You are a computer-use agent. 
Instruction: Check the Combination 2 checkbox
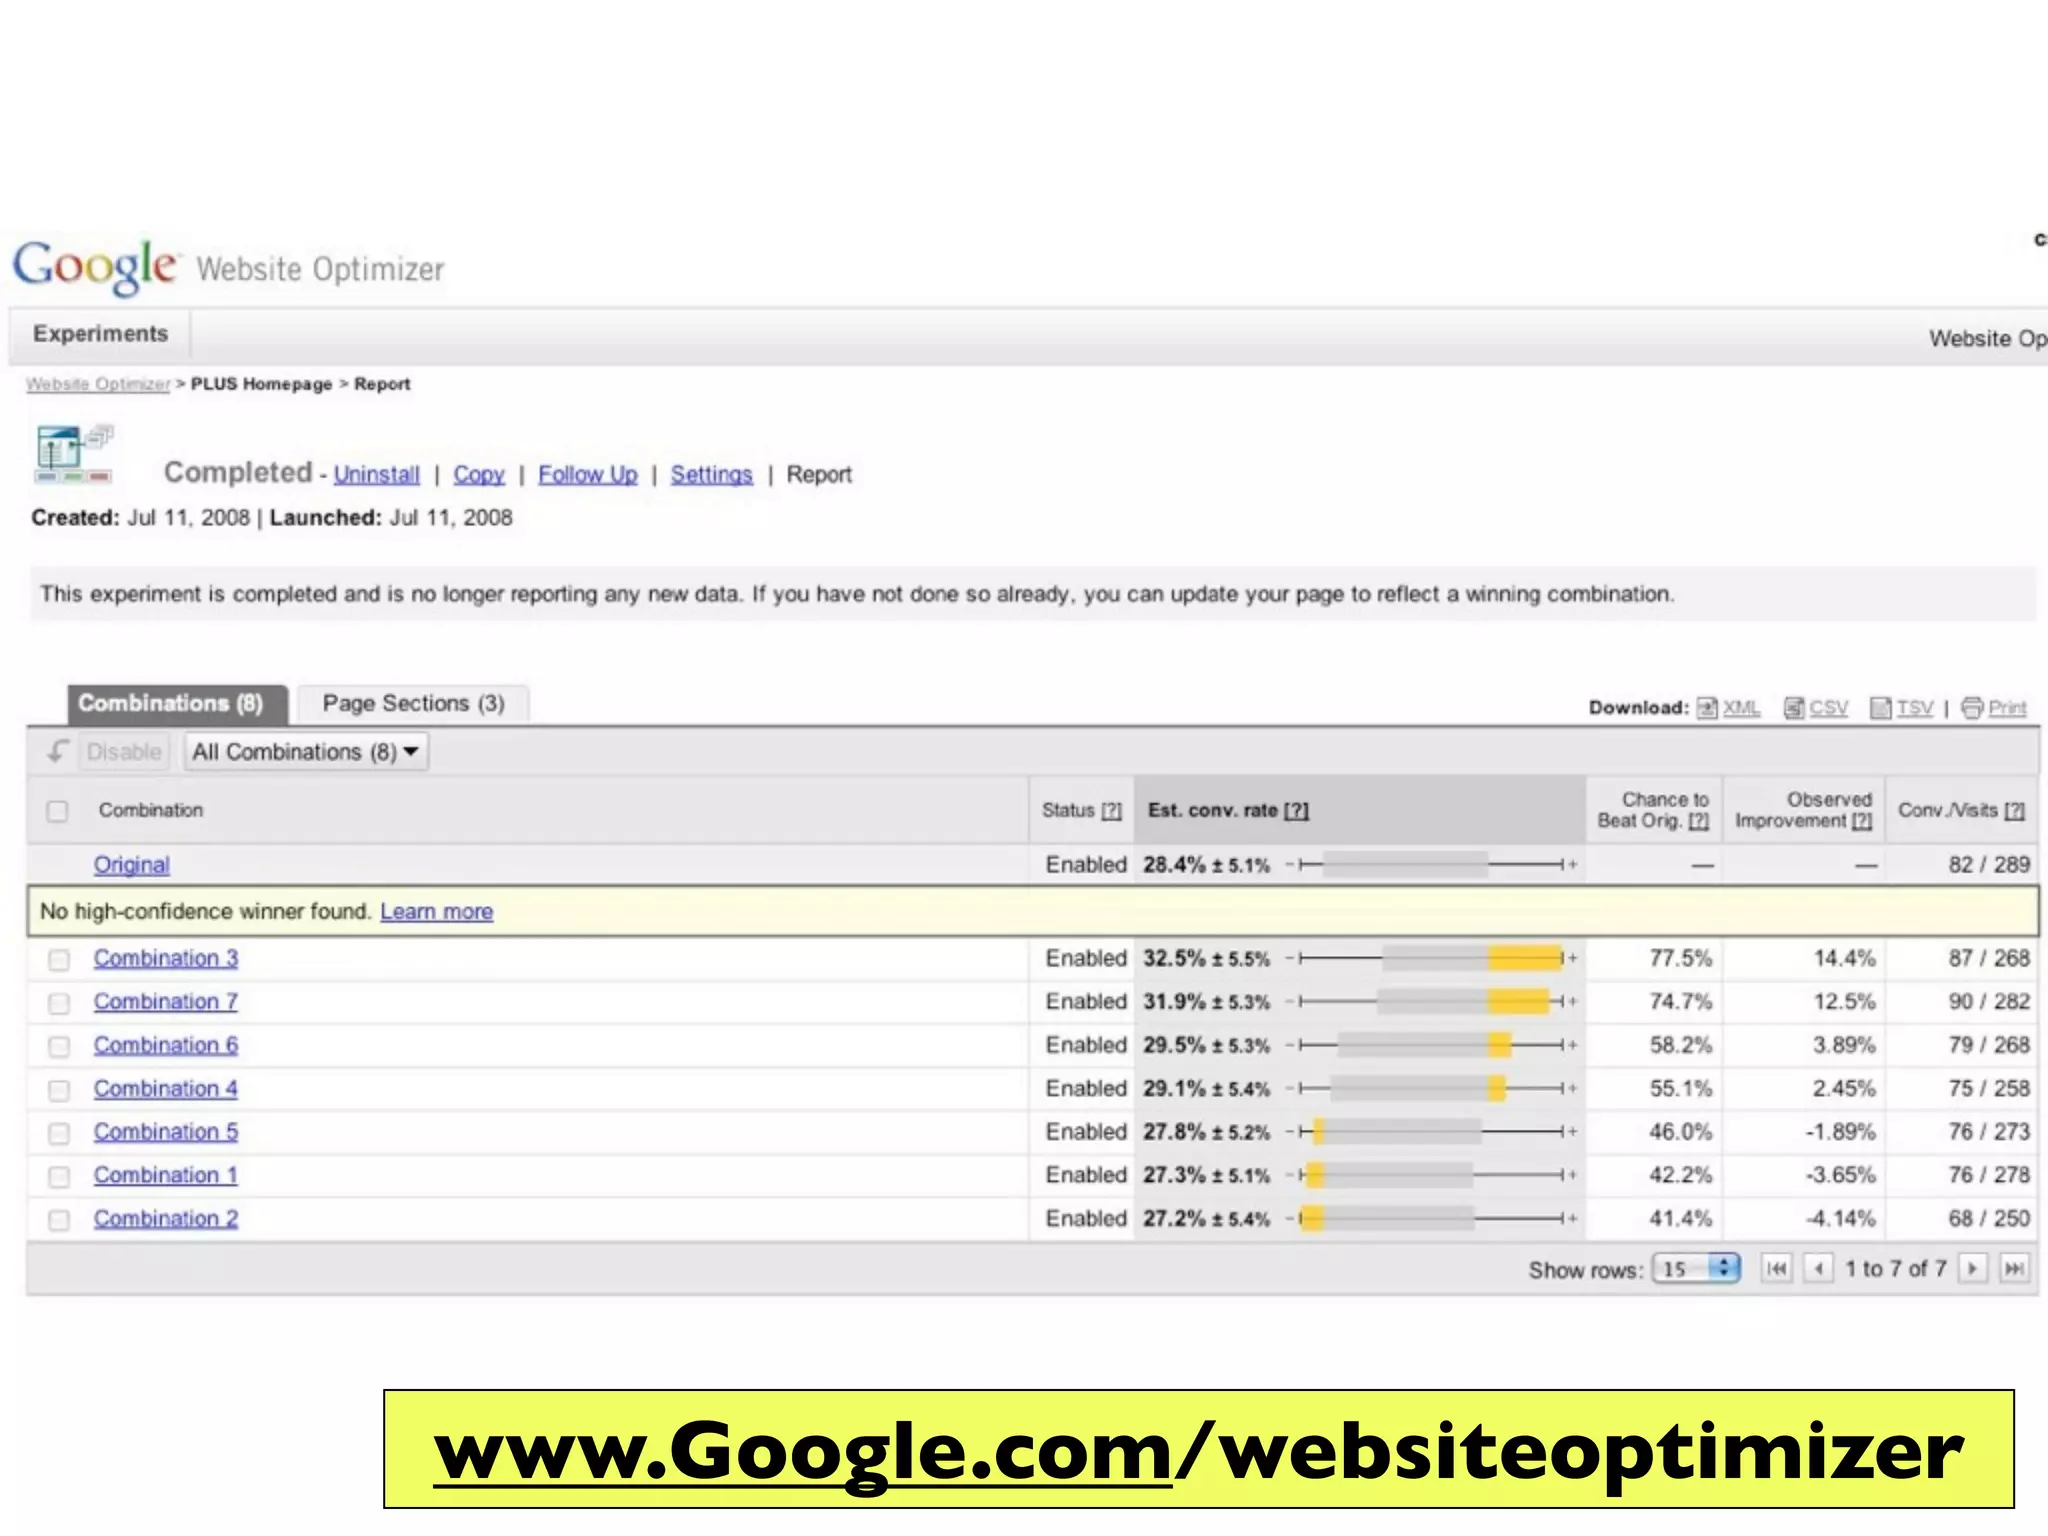[59, 1220]
